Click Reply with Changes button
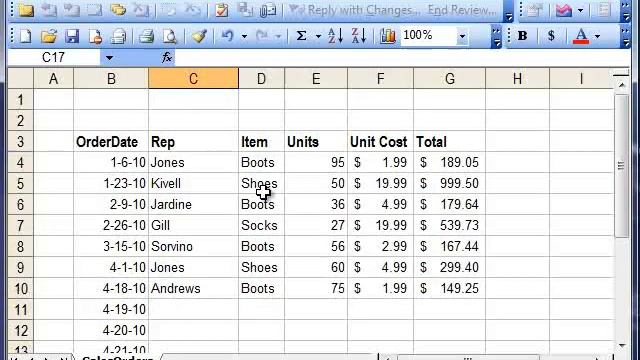Image resolution: width=640 pixels, height=360 pixels. click(355, 10)
